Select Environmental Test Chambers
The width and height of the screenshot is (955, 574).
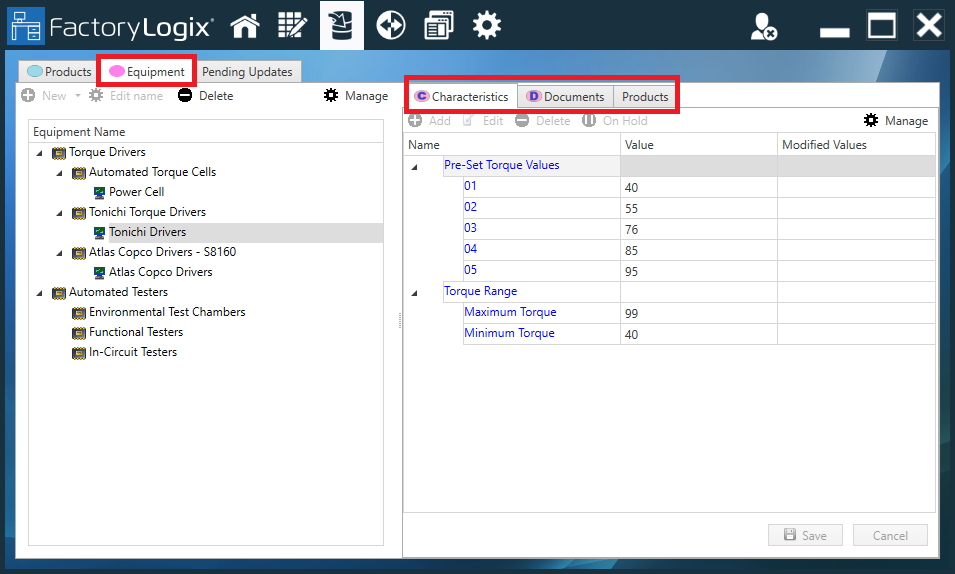coord(167,312)
